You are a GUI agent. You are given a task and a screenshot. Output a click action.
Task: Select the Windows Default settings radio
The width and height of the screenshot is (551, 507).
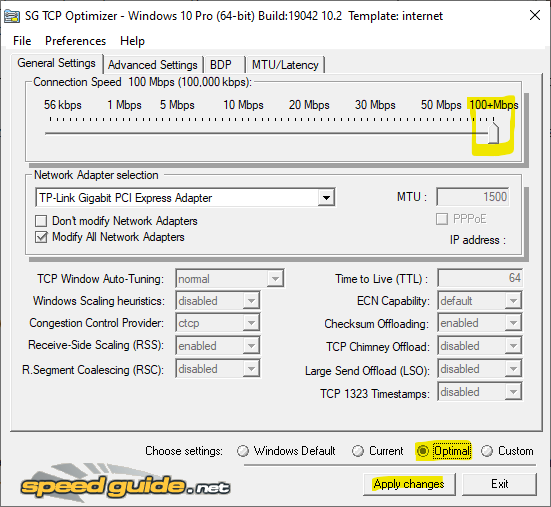click(x=243, y=451)
